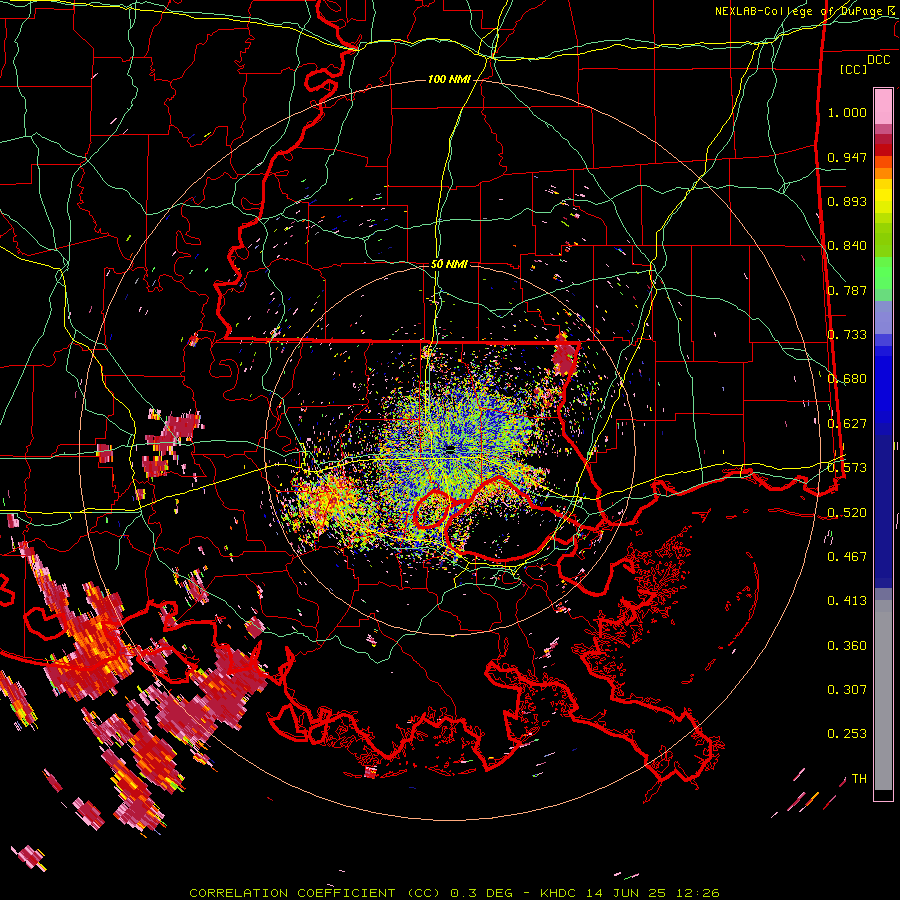900x900 pixels.
Task: Select the 0.413 legend value
Action: pos(847,601)
